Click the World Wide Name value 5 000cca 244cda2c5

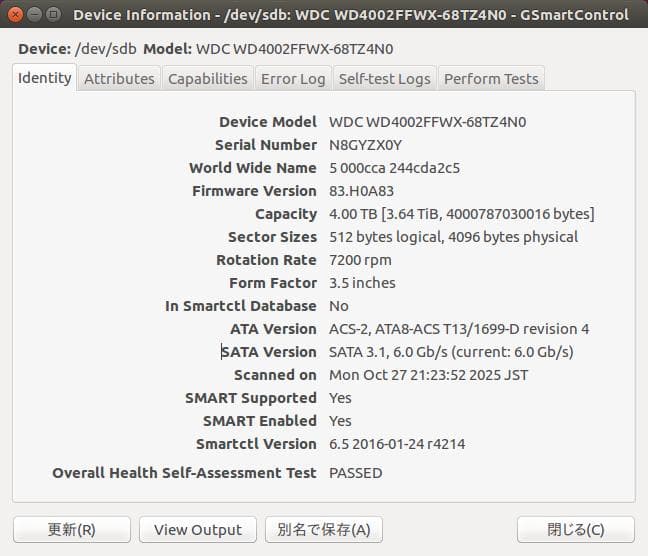[394, 168]
